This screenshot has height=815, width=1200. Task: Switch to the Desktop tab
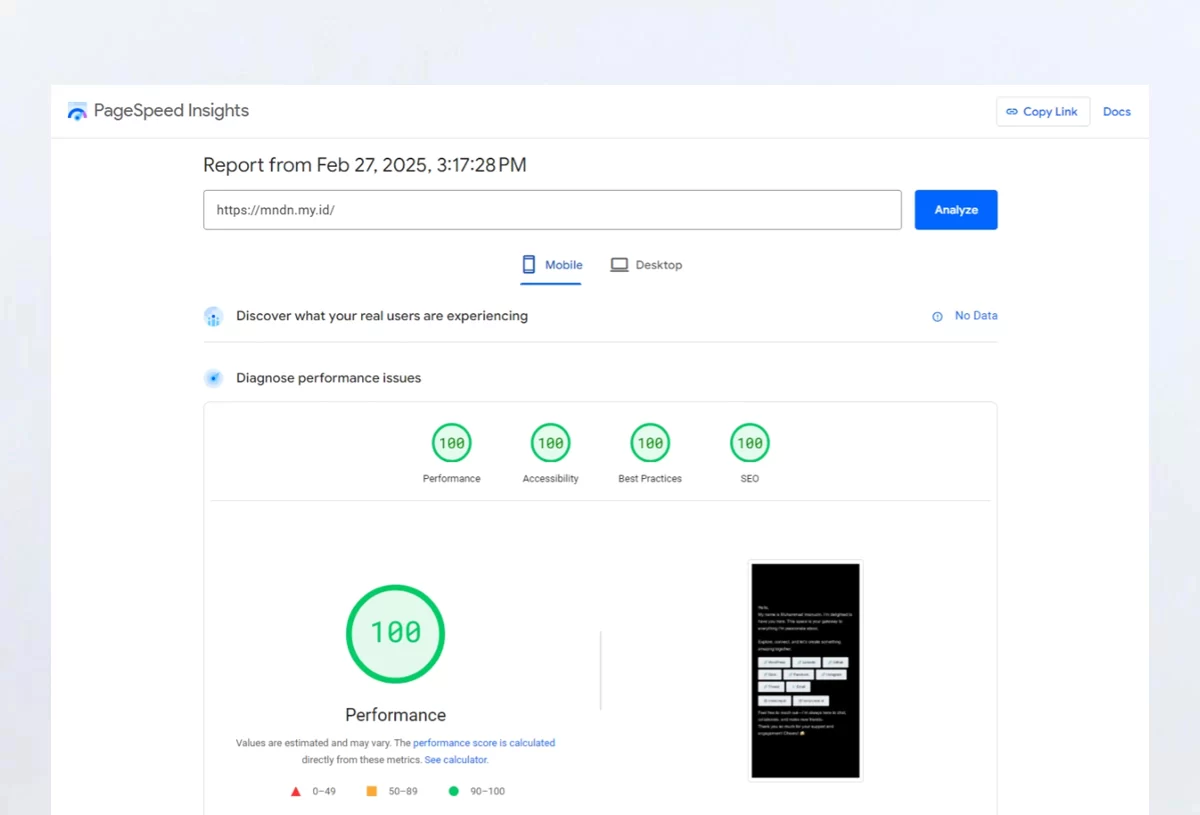(x=646, y=265)
